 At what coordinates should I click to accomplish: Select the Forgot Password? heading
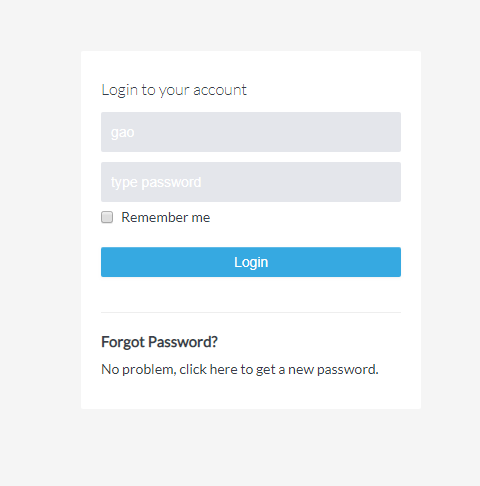pyautogui.click(x=159, y=342)
